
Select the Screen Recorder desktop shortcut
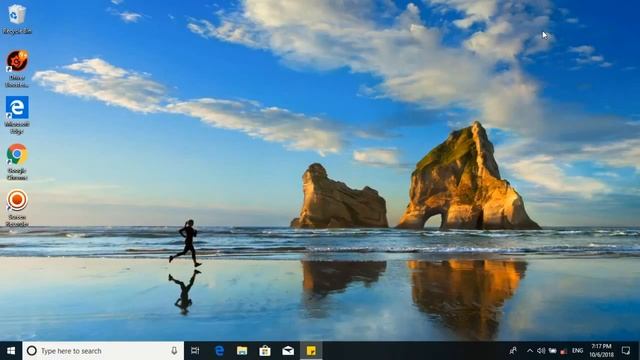[x=17, y=208]
